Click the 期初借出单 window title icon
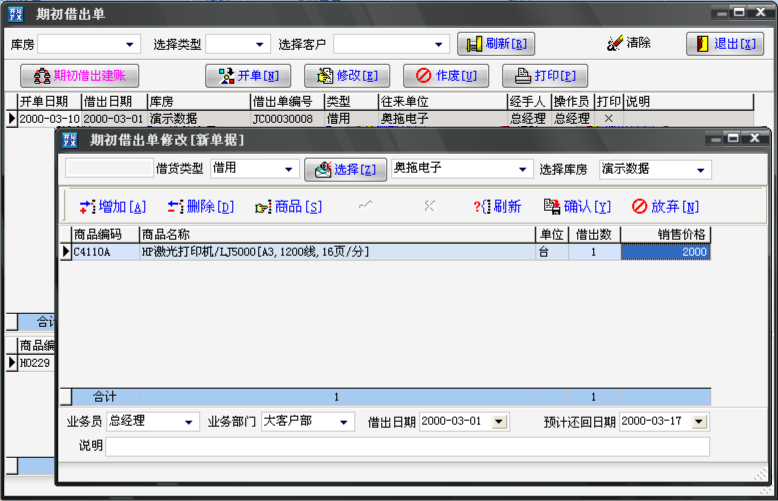Image resolution: width=778 pixels, height=501 pixels. pos(16,14)
